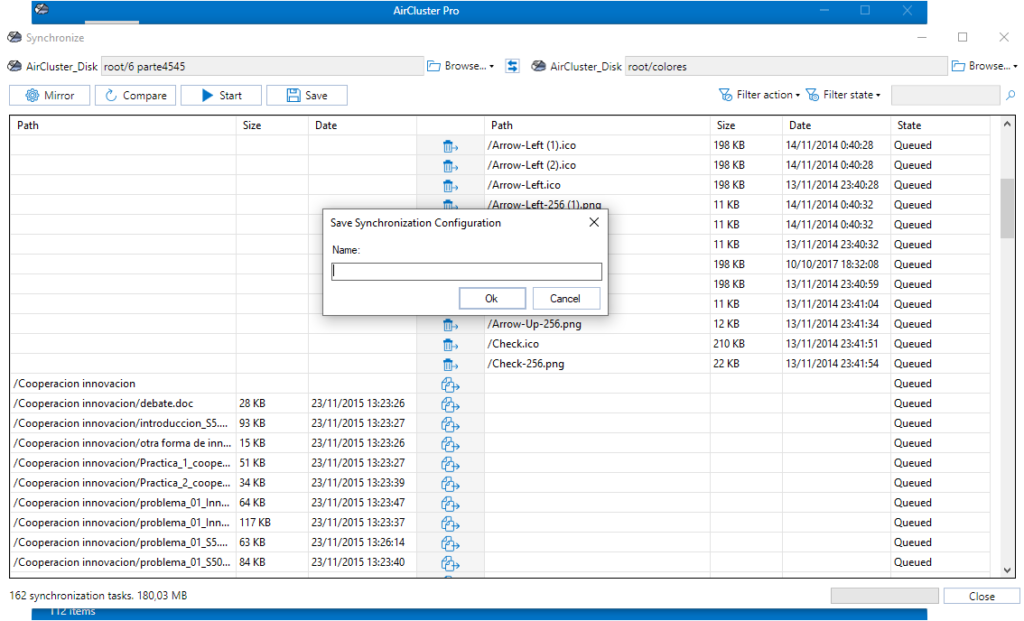Cancel the Save Synchronization Configuration dialog
This screenshot has height=621, width=1024.
pos(565,298)
